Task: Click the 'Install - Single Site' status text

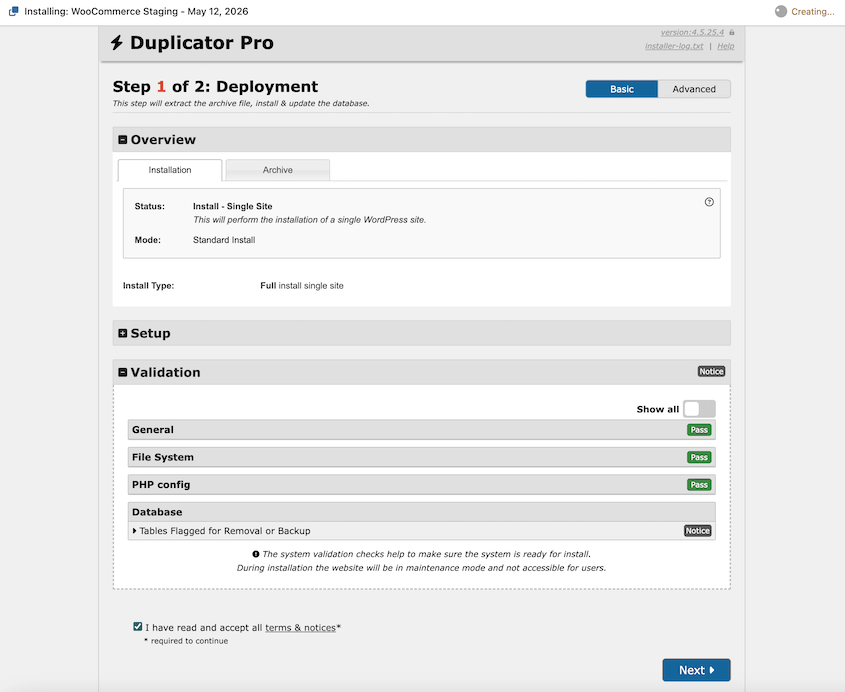Action: [x=233, y=206]
